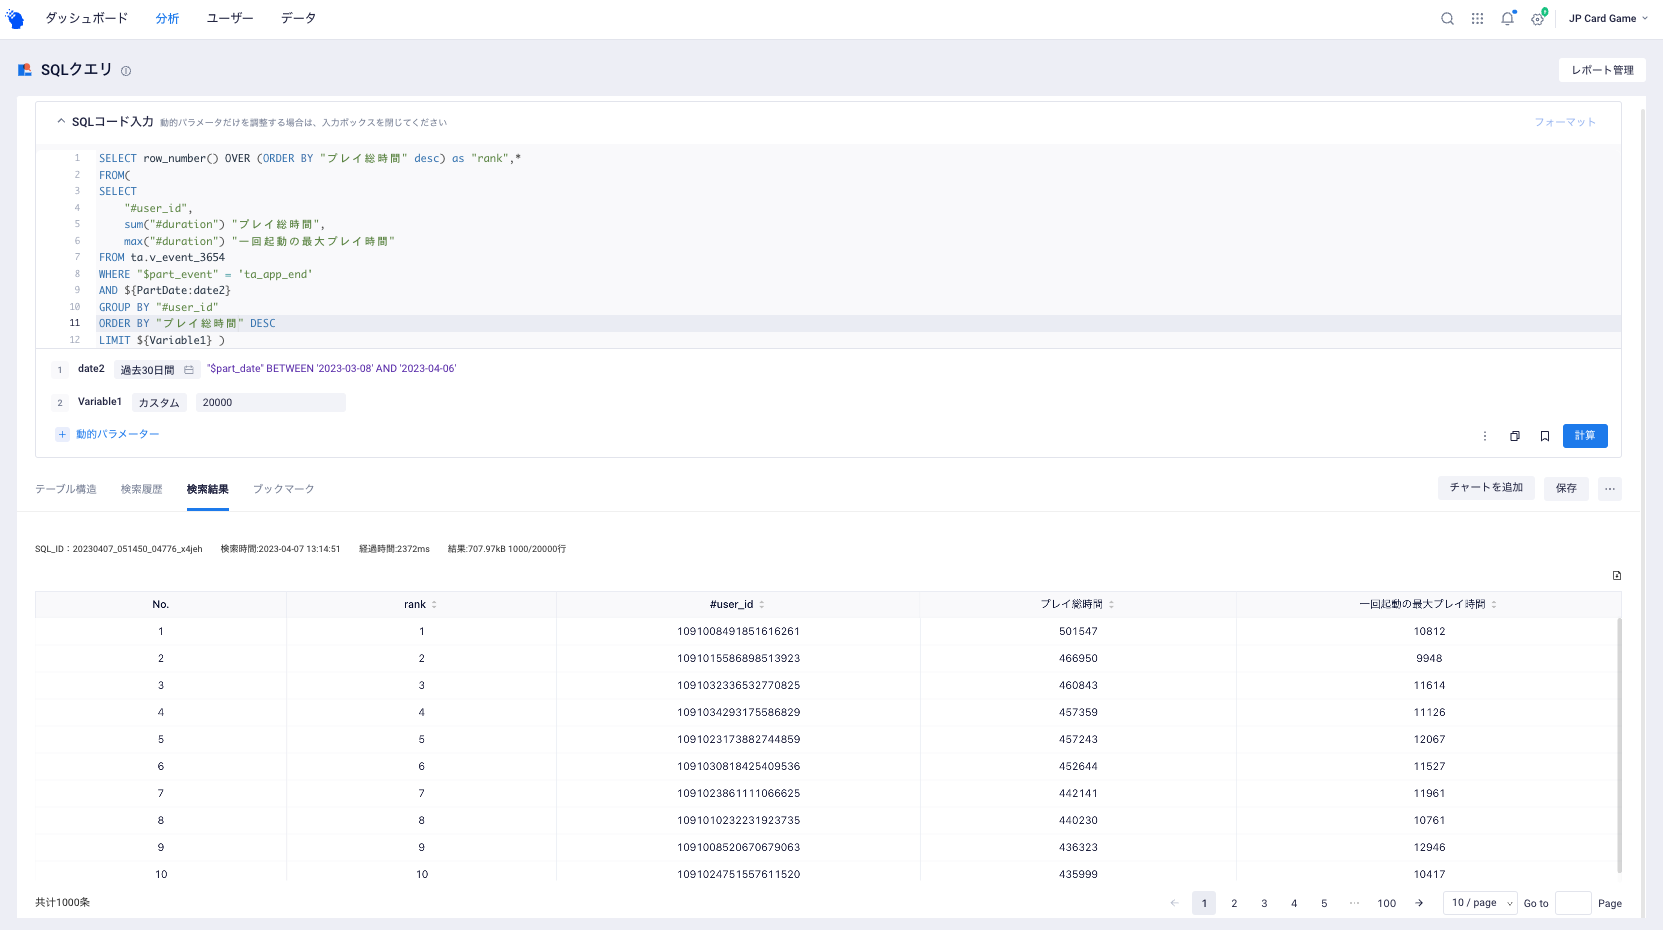Sort by 一回起動の最大プレイ時間 column arrows
Image resolution: width=1663 pixels, height=930 pixels.
pyautogui.click(x=1494, y=605)
